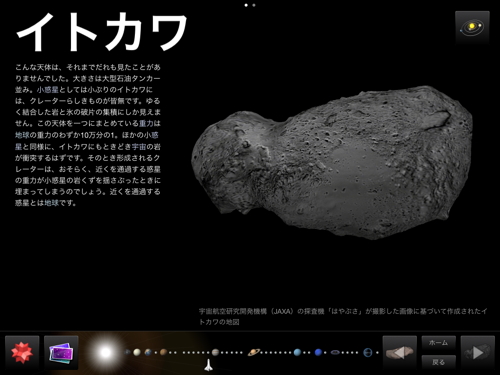Select Earth in the planet strip
Screen dimensions: 500x375
click(x=148, y=352)
